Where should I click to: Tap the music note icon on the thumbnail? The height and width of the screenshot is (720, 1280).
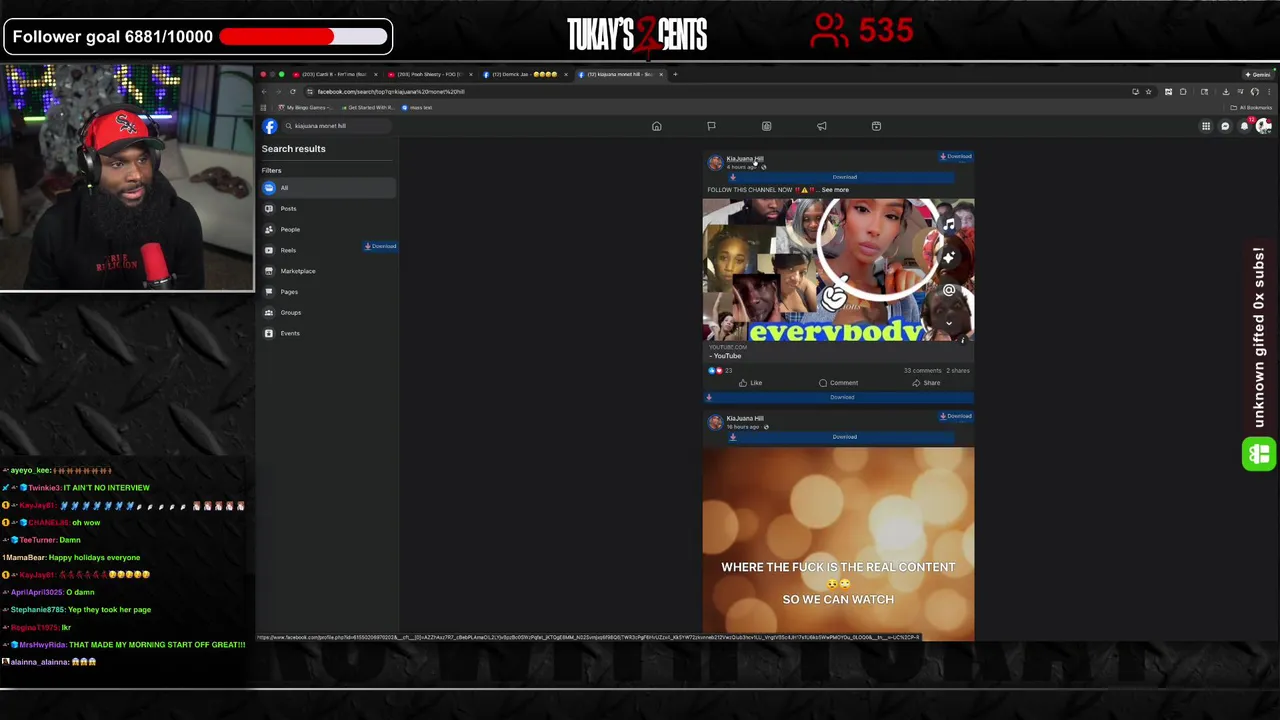[x=948, y=226]
